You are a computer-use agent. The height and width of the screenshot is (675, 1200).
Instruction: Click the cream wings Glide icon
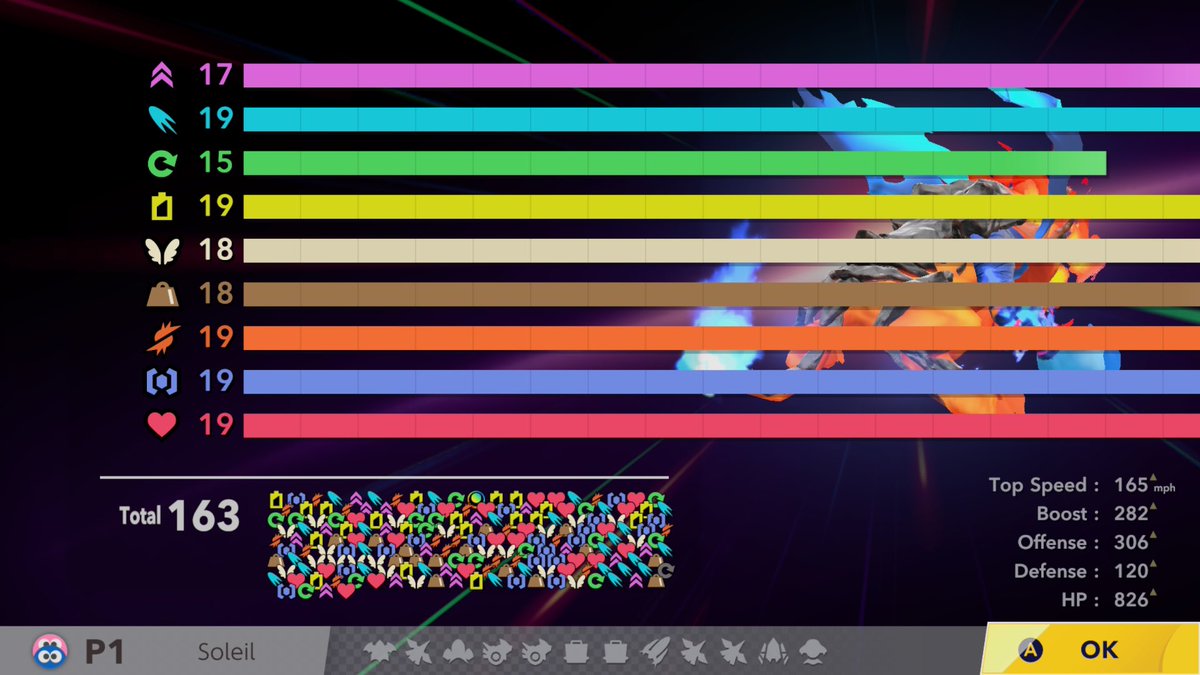click(161, 250)
